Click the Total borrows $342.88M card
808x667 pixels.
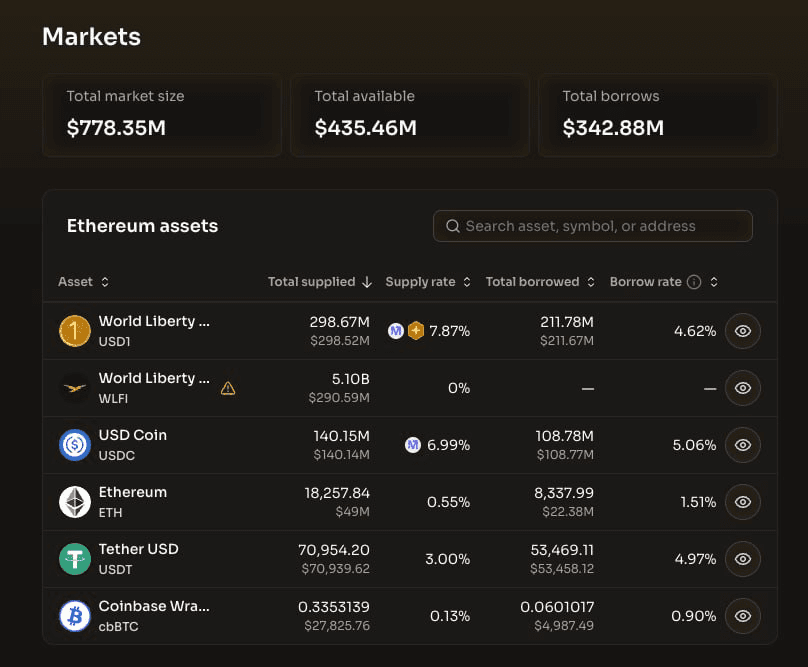658,114
